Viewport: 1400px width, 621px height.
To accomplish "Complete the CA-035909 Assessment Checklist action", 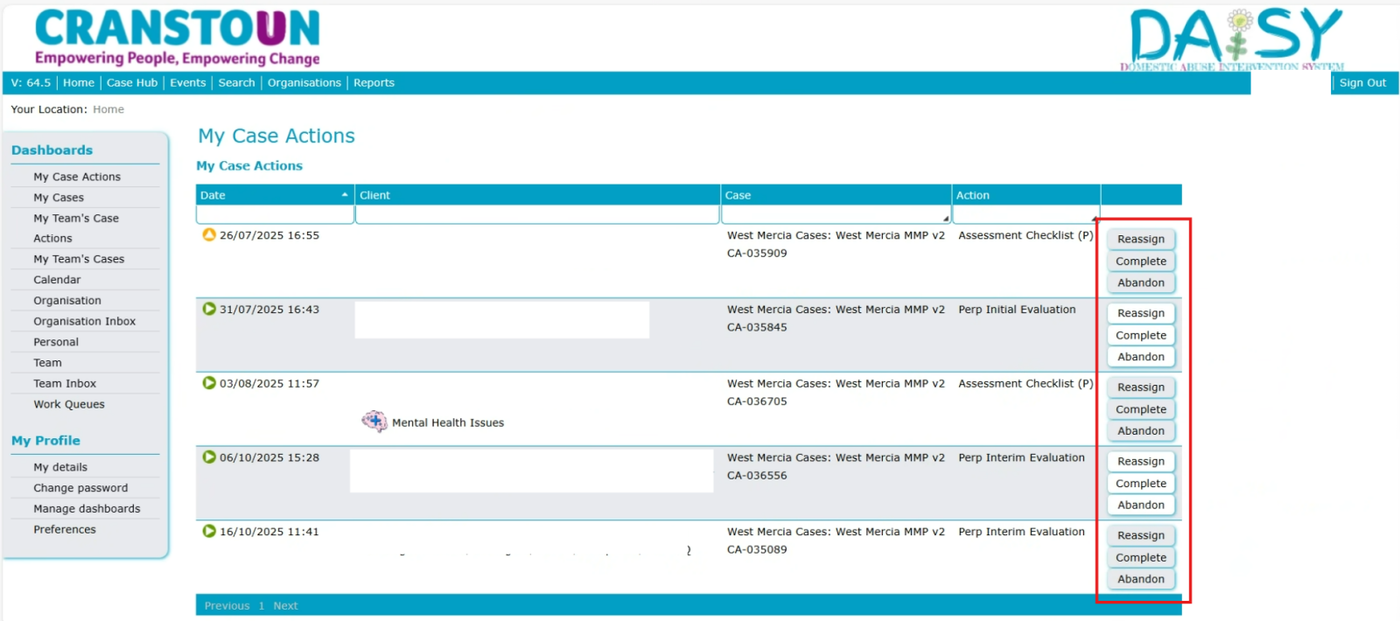I will tap(1141, 261).
